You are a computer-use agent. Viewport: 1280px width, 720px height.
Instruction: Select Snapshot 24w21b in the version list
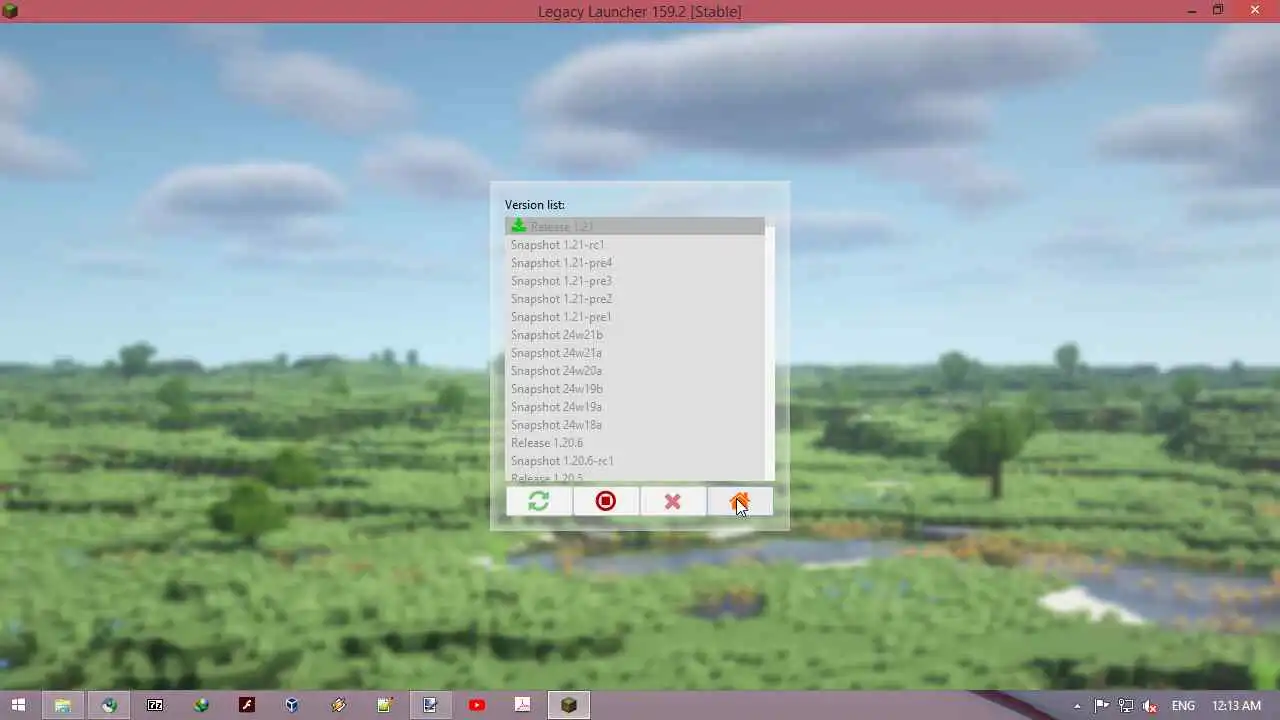click(x=635, y=335)
